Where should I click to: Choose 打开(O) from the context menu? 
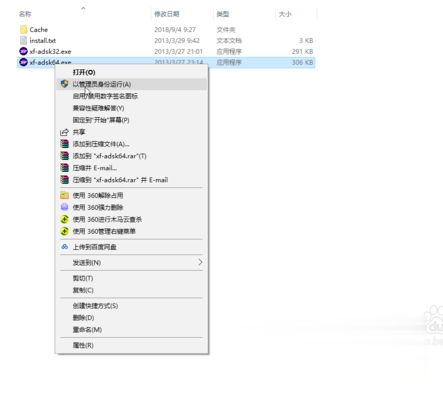pos(132,72)
